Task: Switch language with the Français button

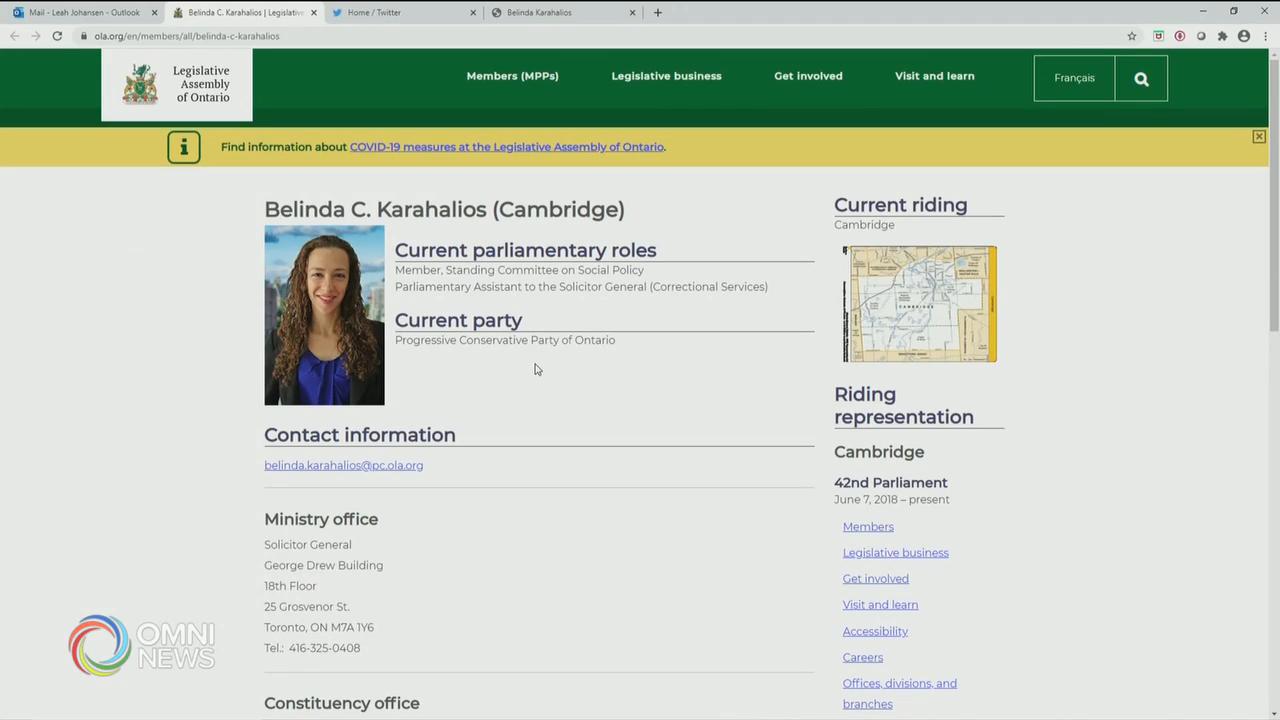Action: [x=1074, y=78]
